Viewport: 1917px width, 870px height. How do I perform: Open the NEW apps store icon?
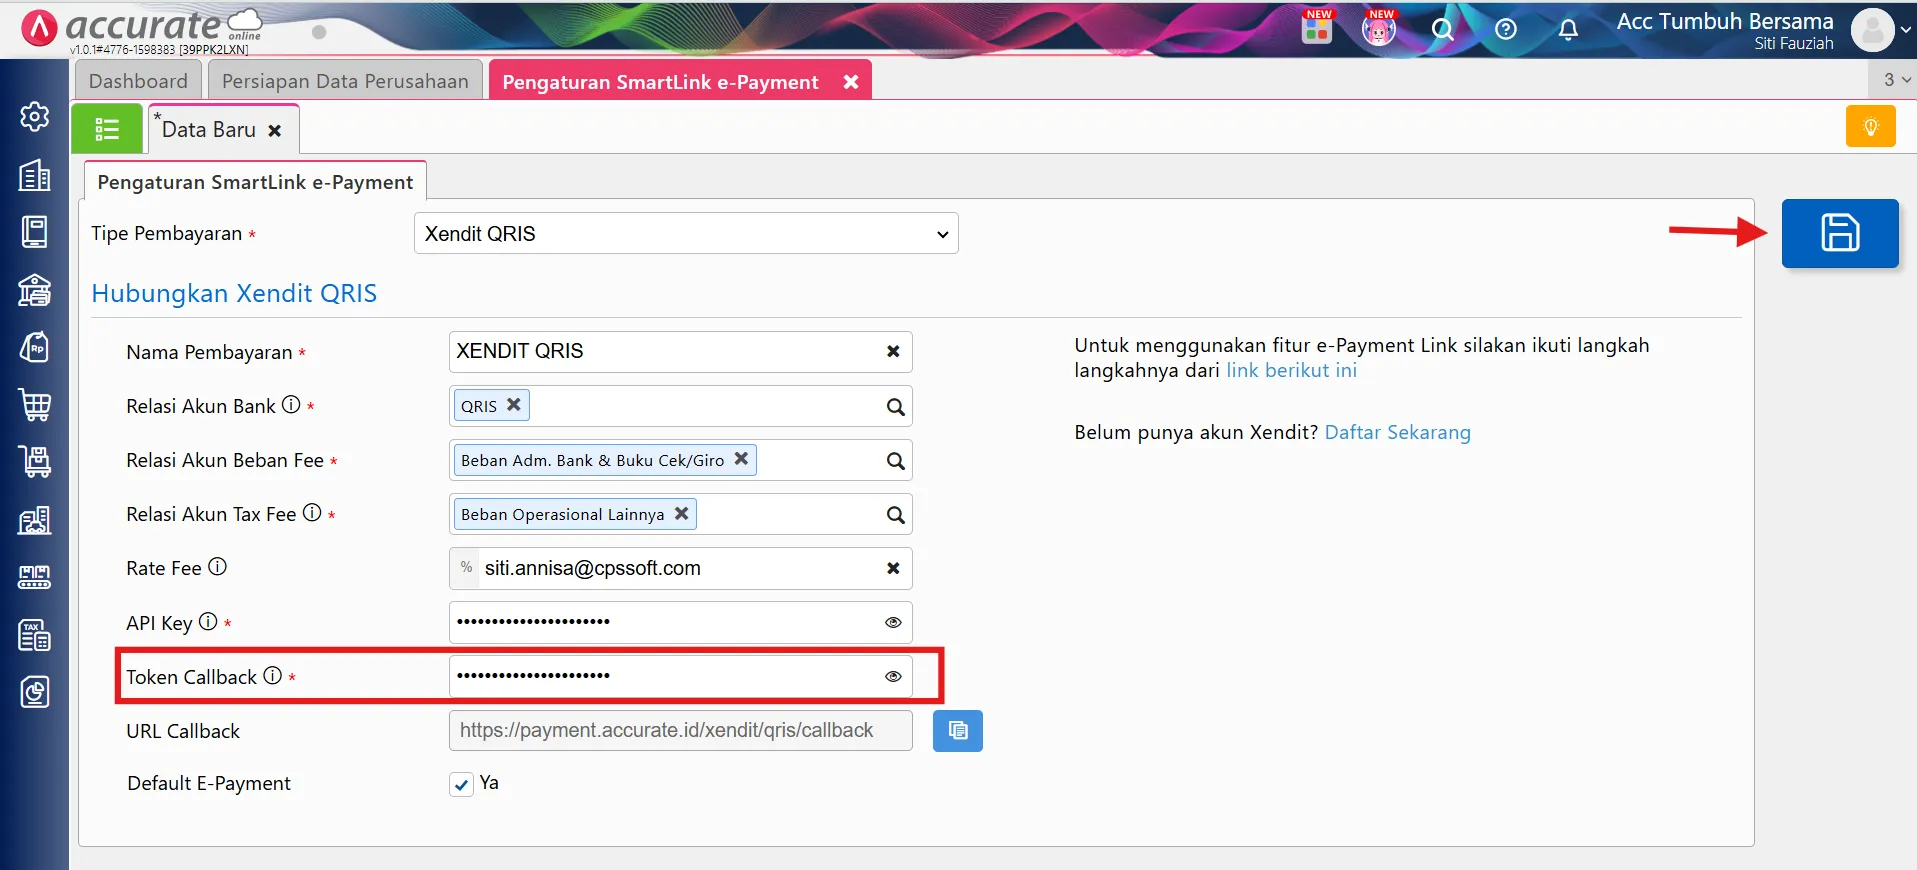point(1317,28)
